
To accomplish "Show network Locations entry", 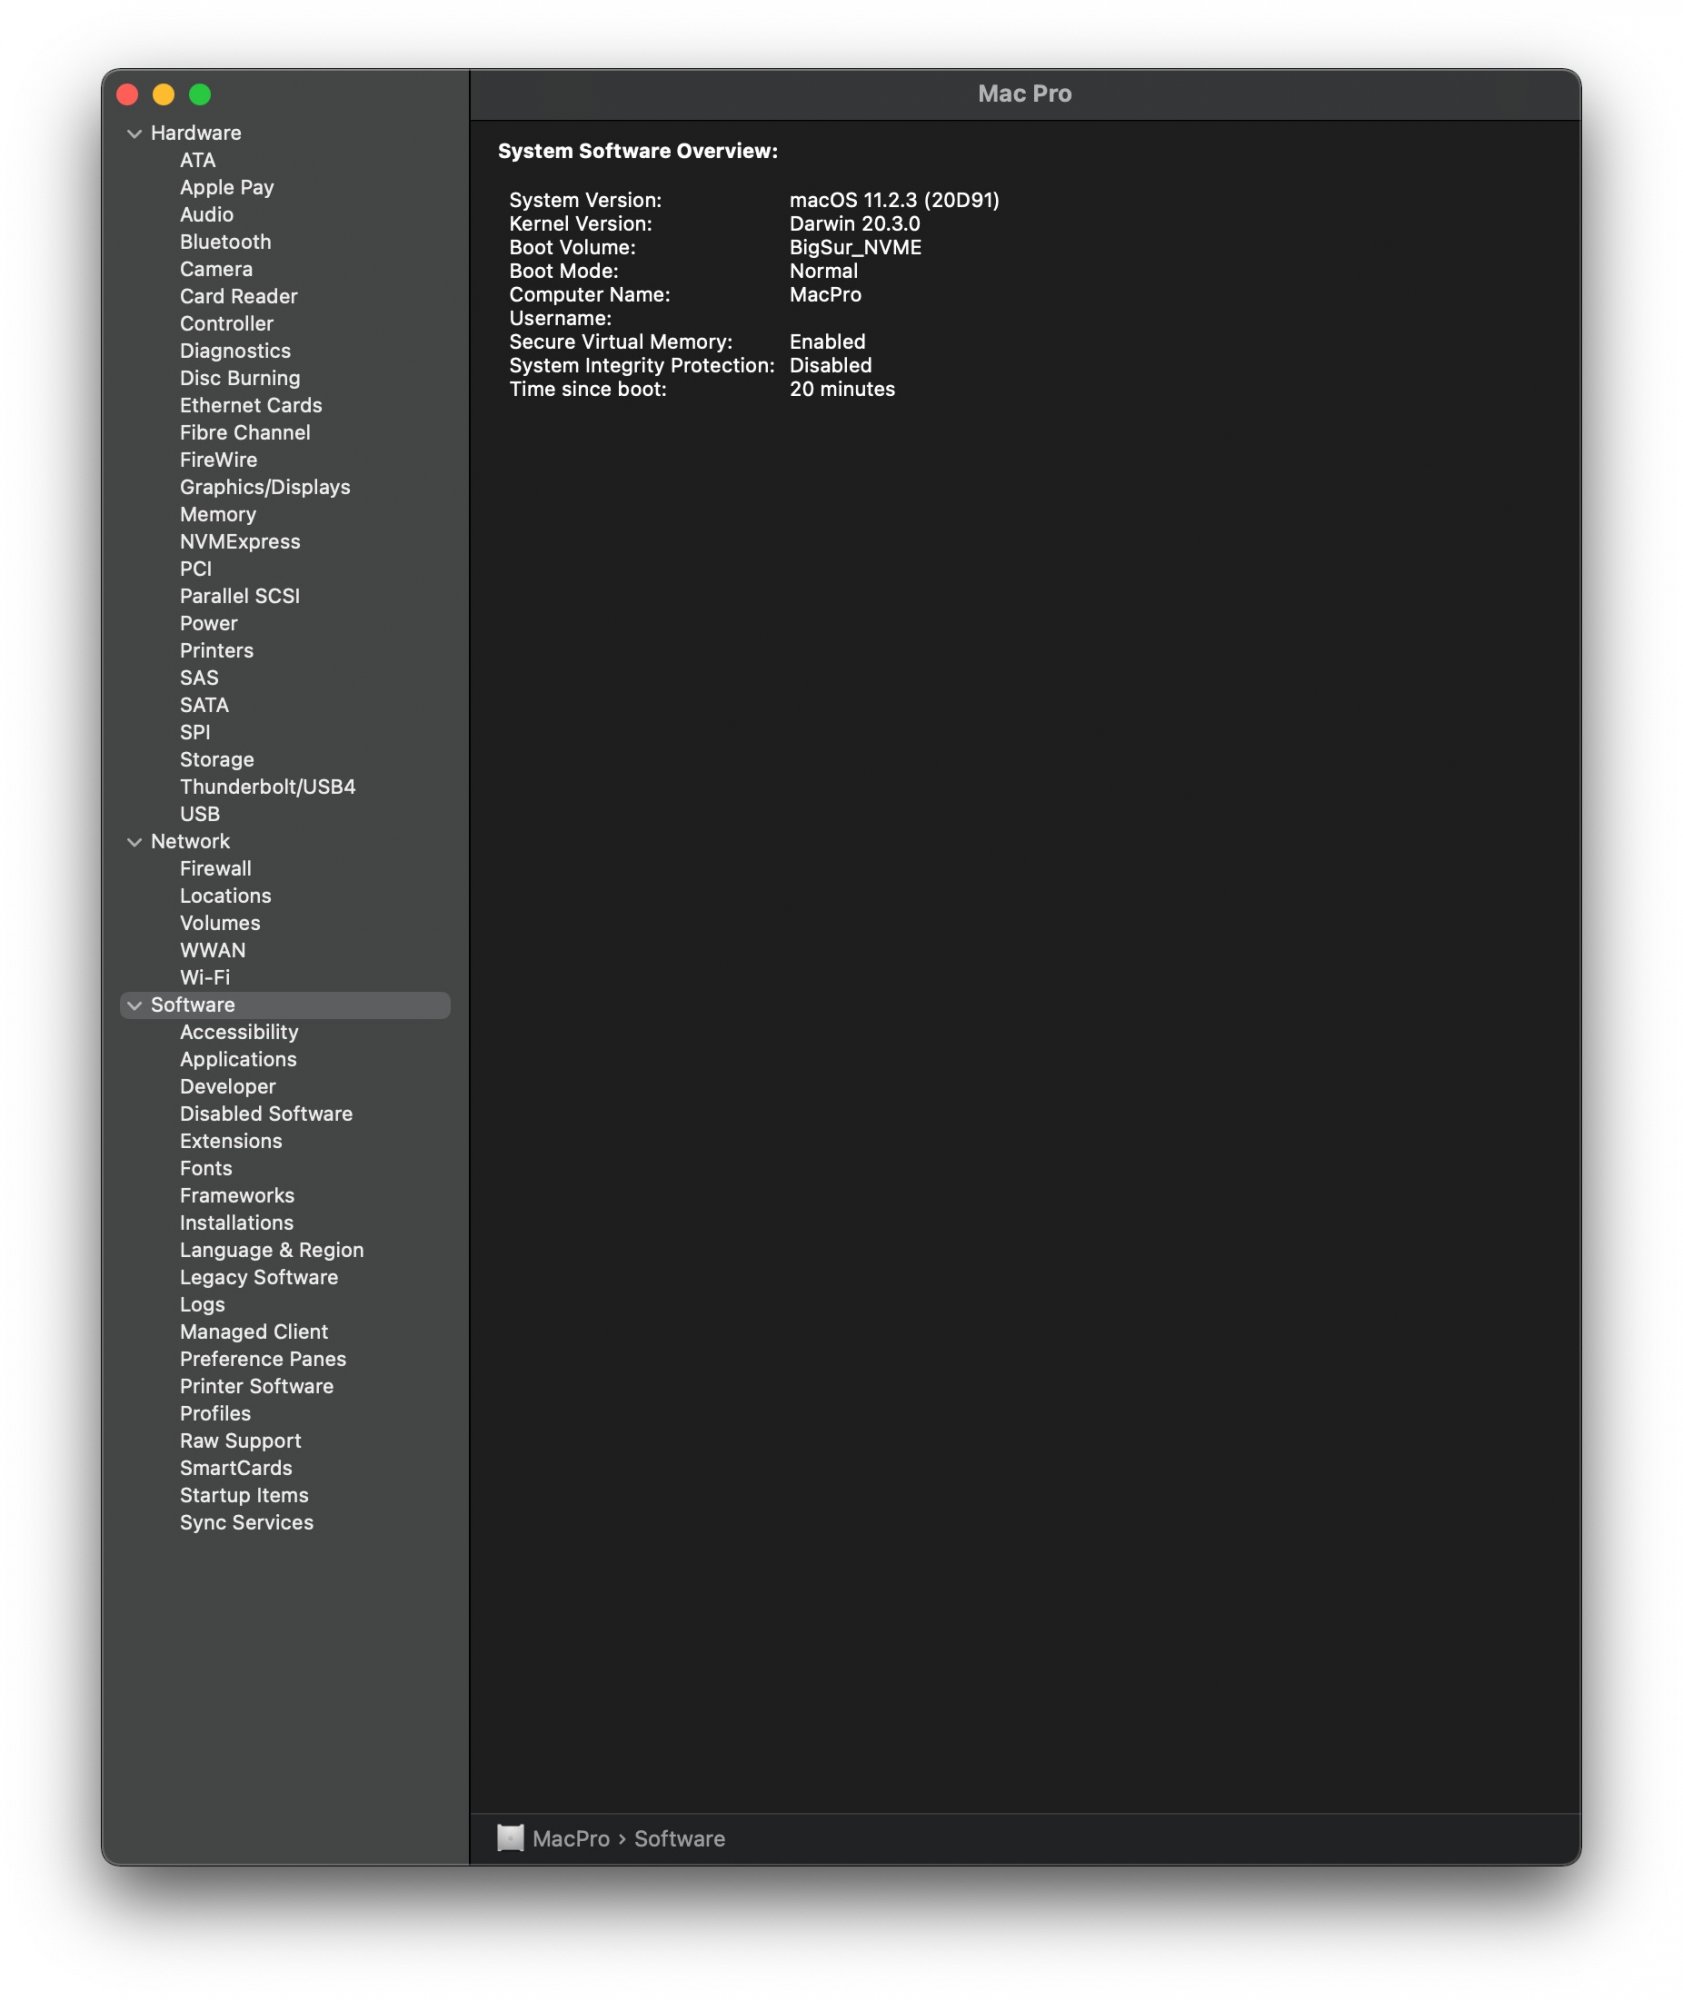I will point(226,896).
